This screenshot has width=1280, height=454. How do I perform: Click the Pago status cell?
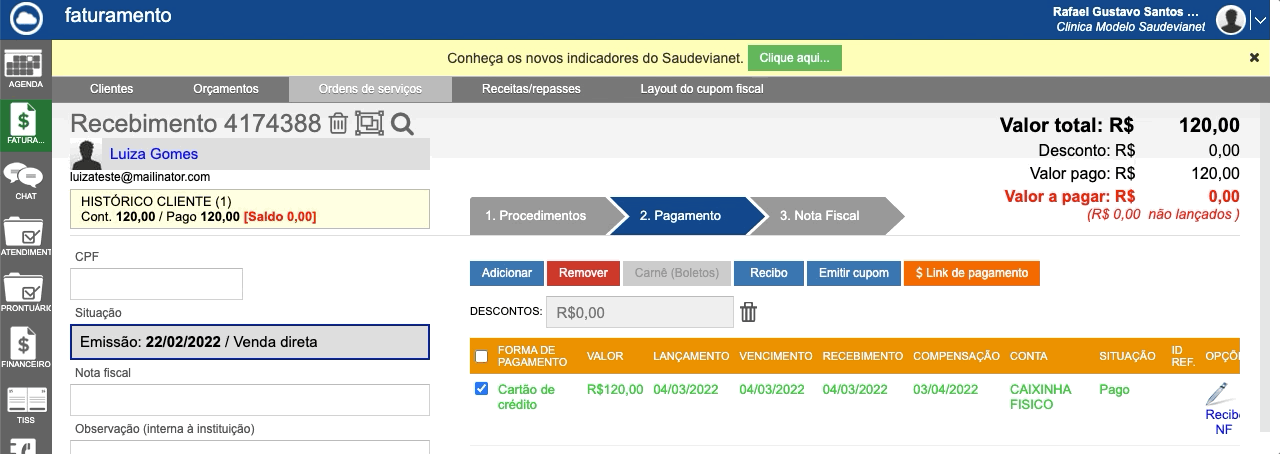1114,389
